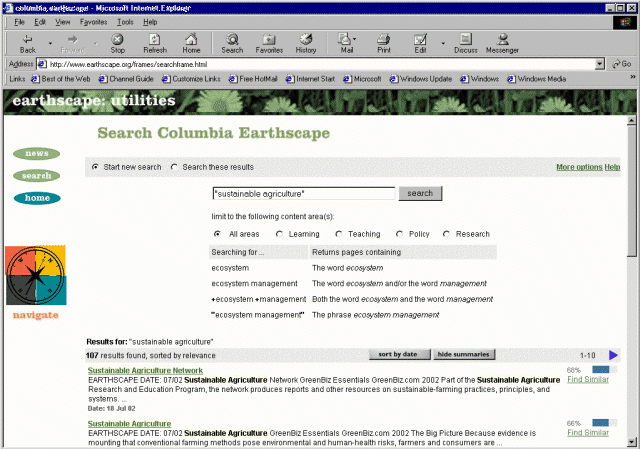Open the Mail toolbar button

tap(346, 44)
